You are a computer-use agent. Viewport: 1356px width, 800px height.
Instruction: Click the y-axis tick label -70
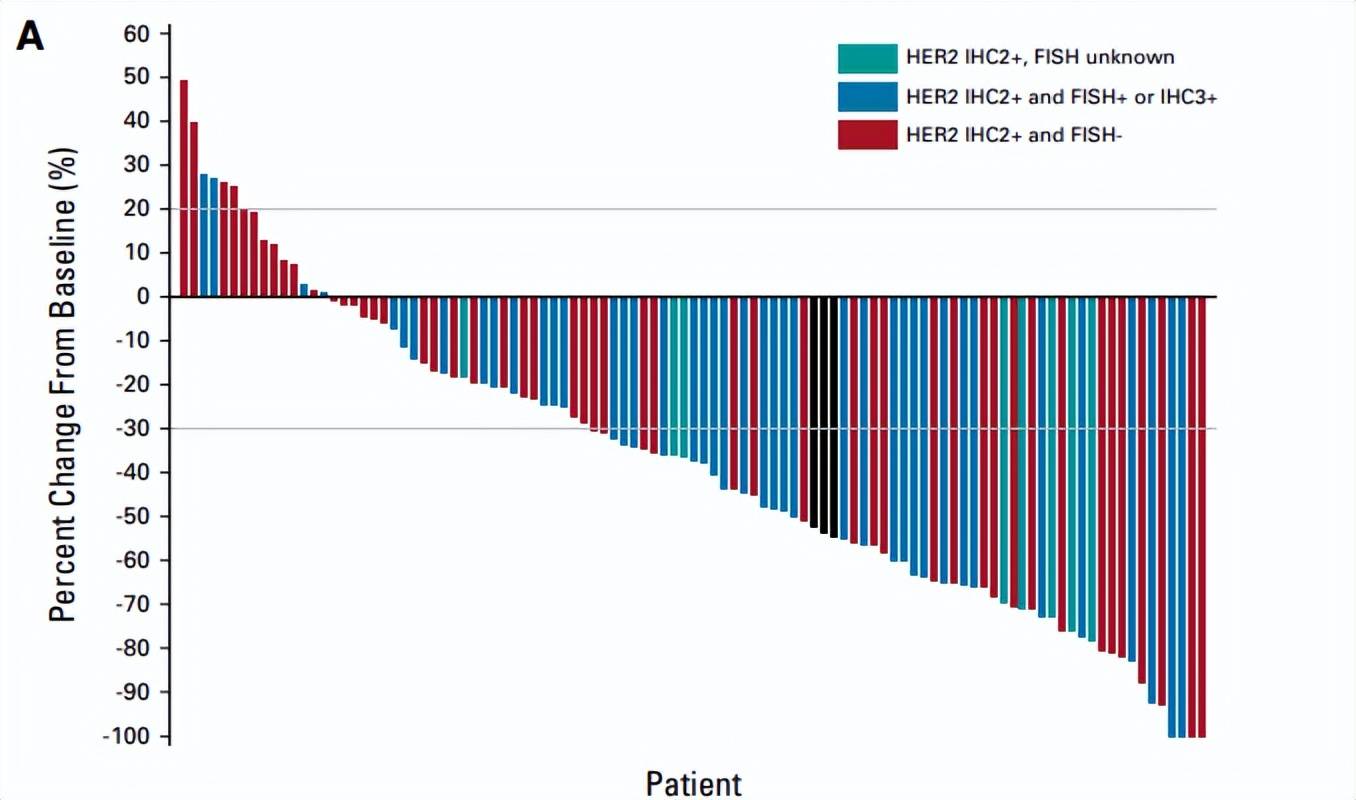pyautogui.click(x=132, y=604)
